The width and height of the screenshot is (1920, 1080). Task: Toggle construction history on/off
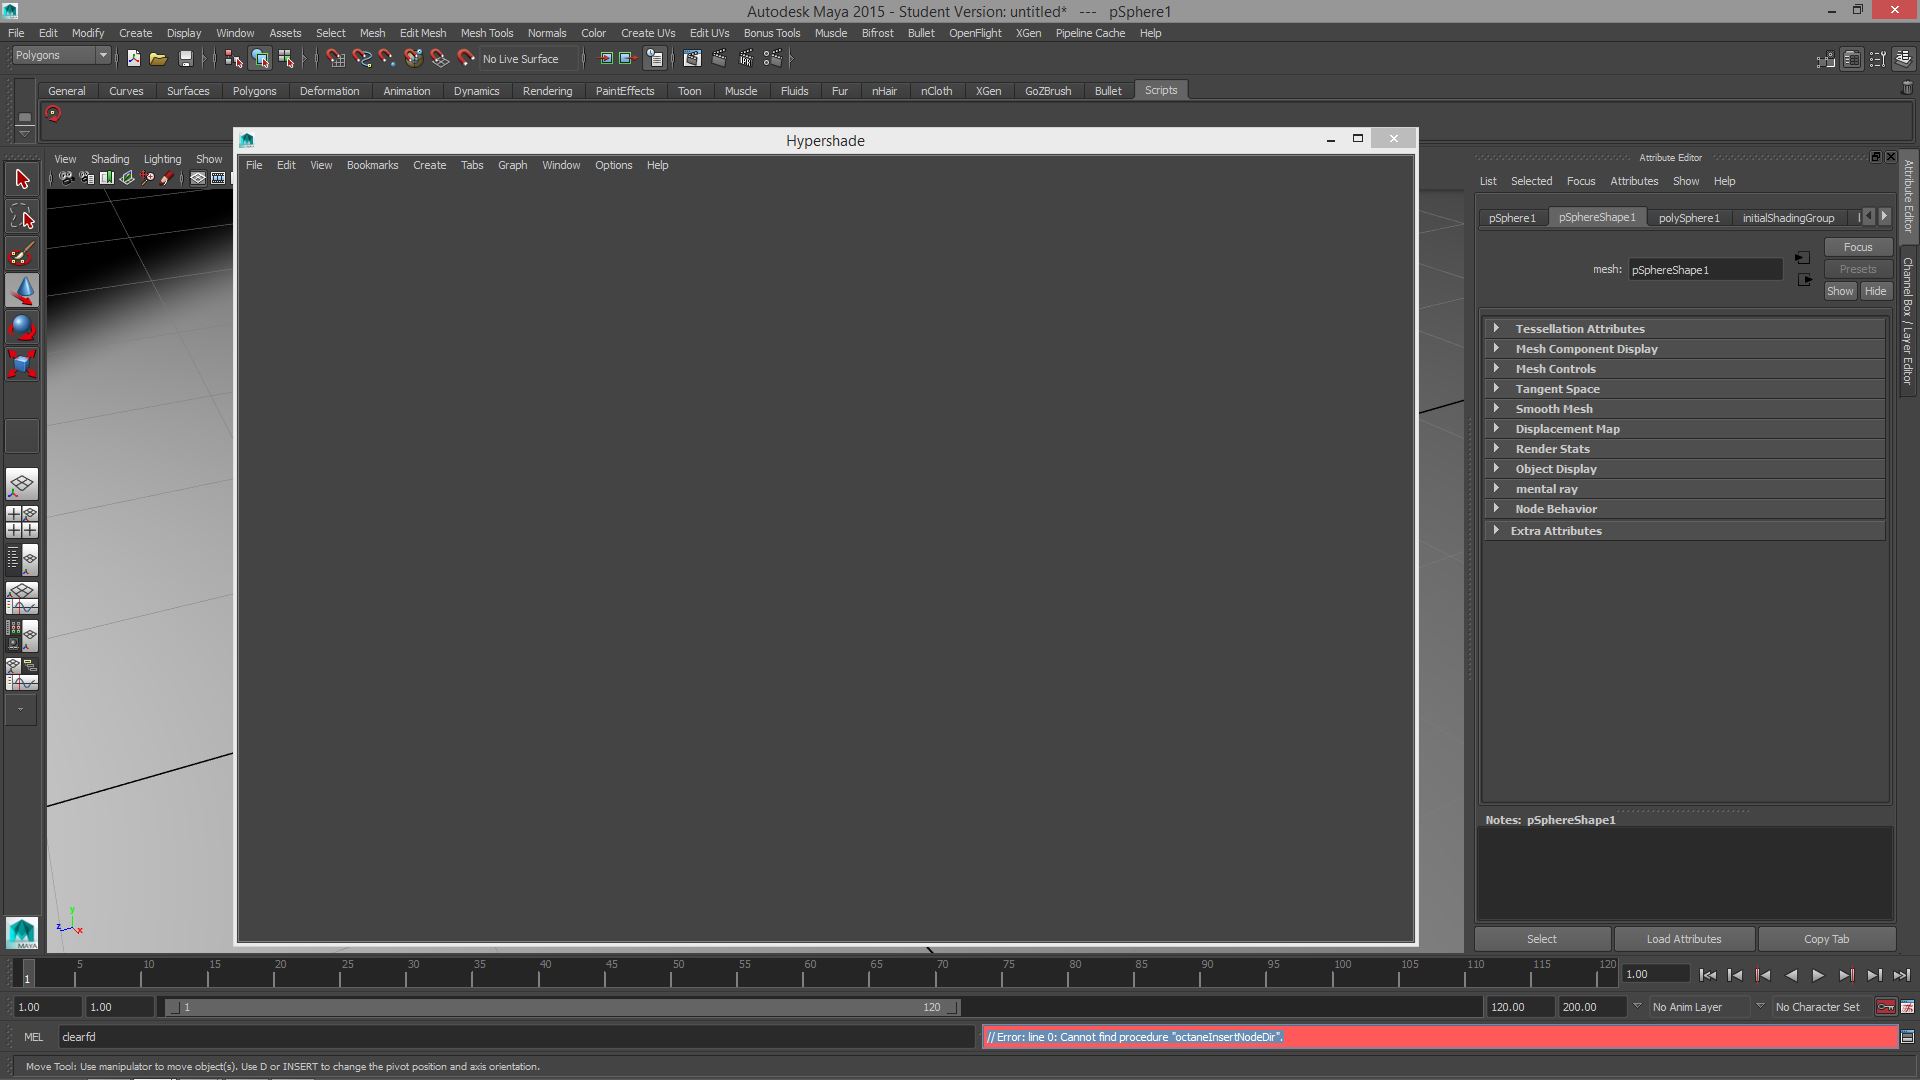point(655,59)
